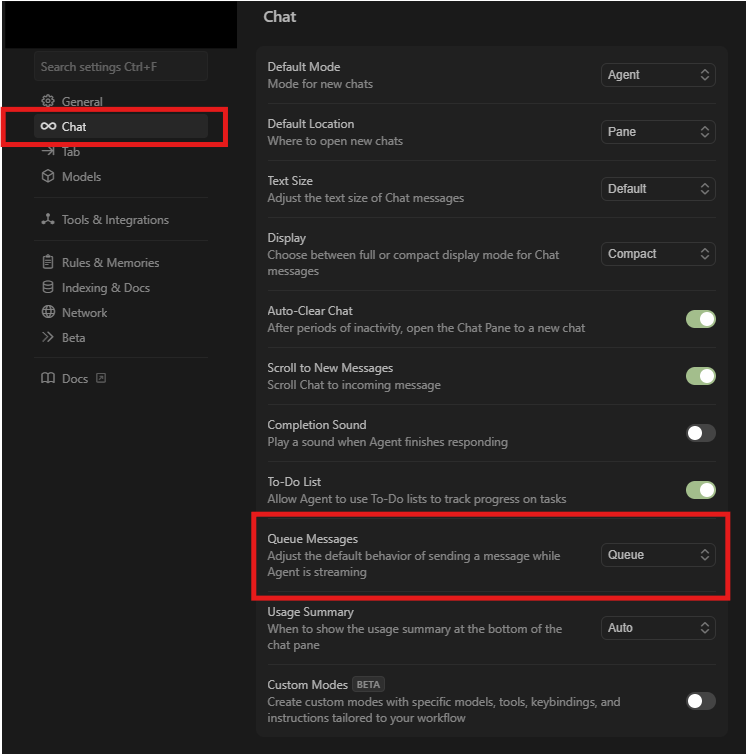This screenshot has width=746, height=754.
Task: Open the Queue Messages dropdown
Action: pyautogui.click(x=658, y=555)
